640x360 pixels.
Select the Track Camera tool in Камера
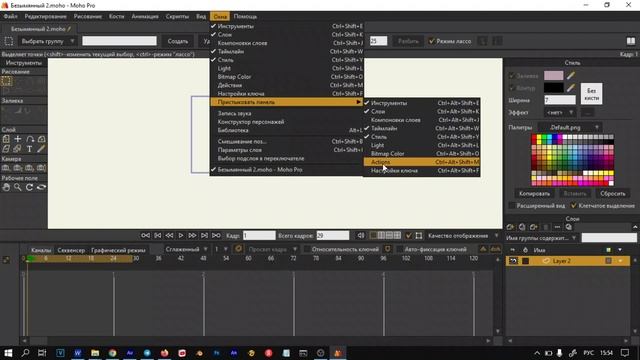[x=6, y=168]
